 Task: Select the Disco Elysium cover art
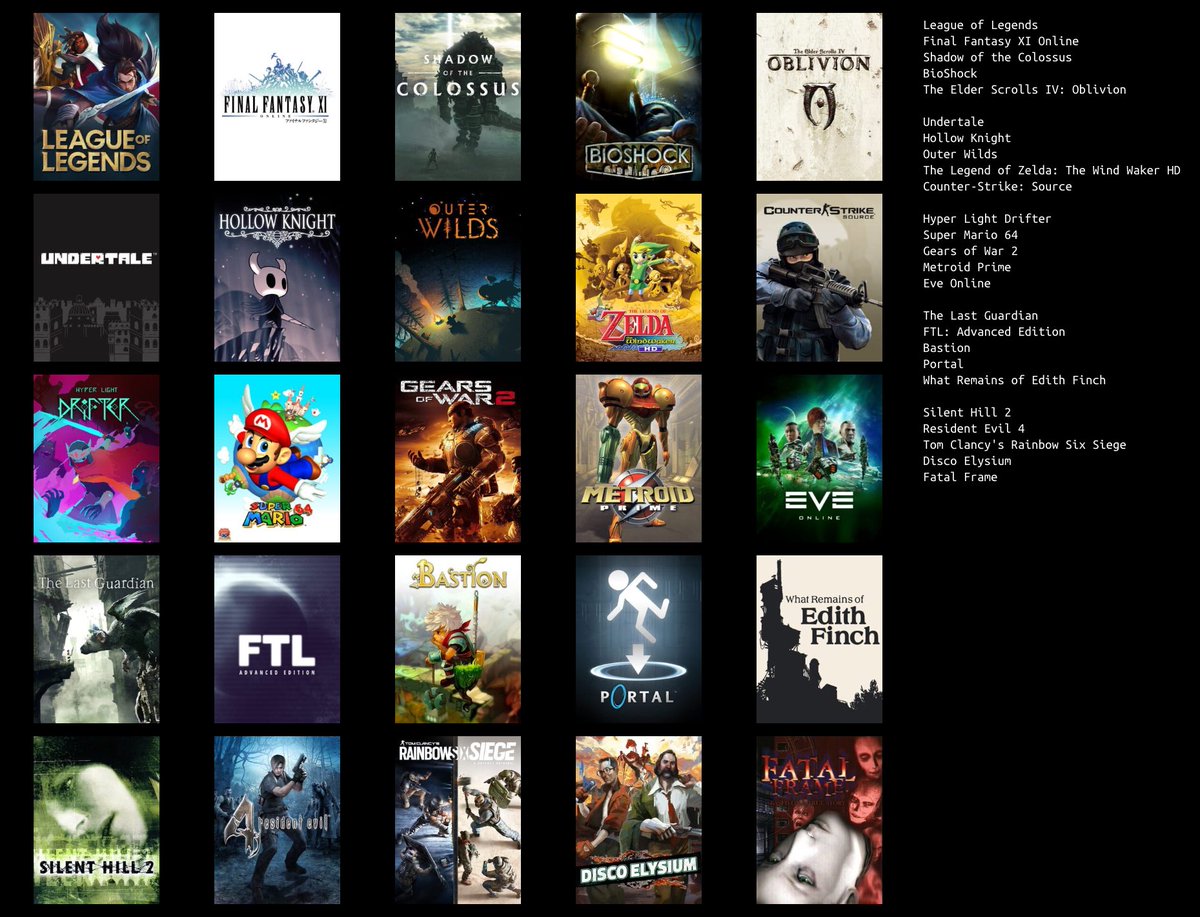[x=638, y=819]
